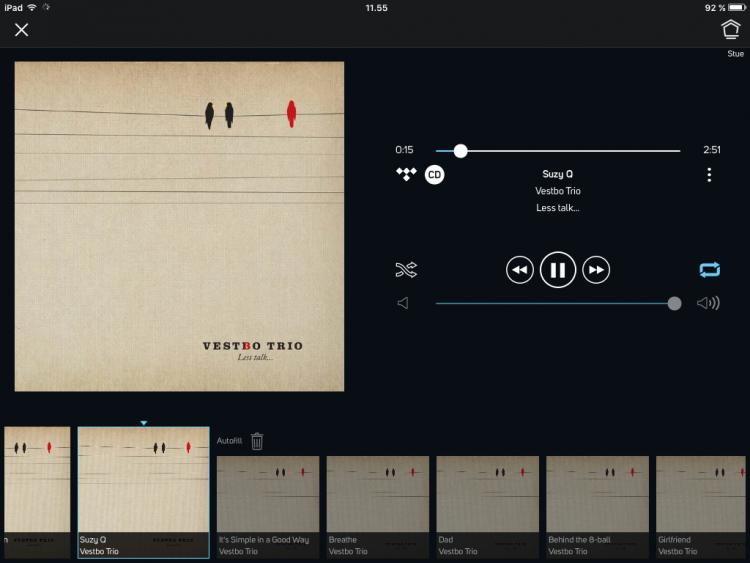Select Suzy Q in the queue
Image resolution: width=750 pixels, height=563 pixels.
[x=143, y=492]
